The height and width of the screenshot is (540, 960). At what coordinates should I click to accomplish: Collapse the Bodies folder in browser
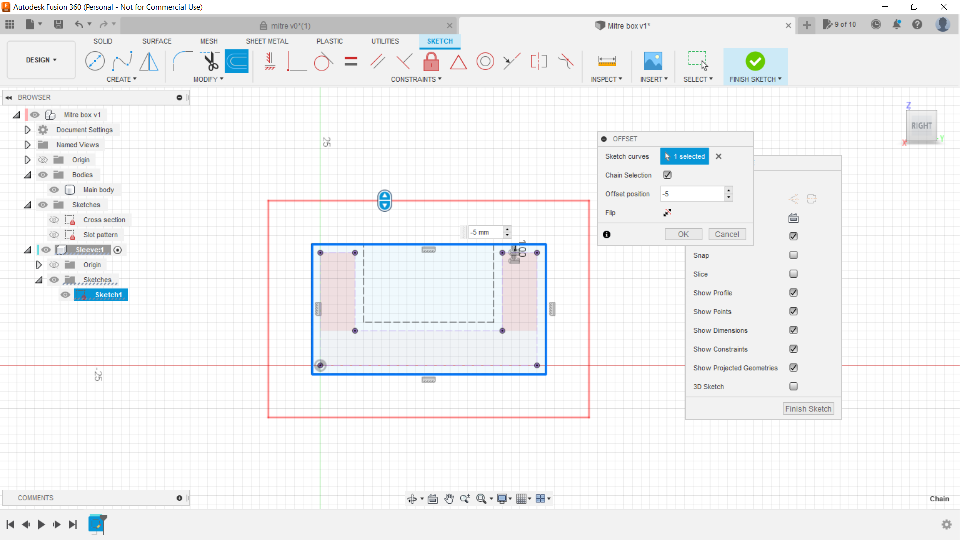[x=28, y=175]
